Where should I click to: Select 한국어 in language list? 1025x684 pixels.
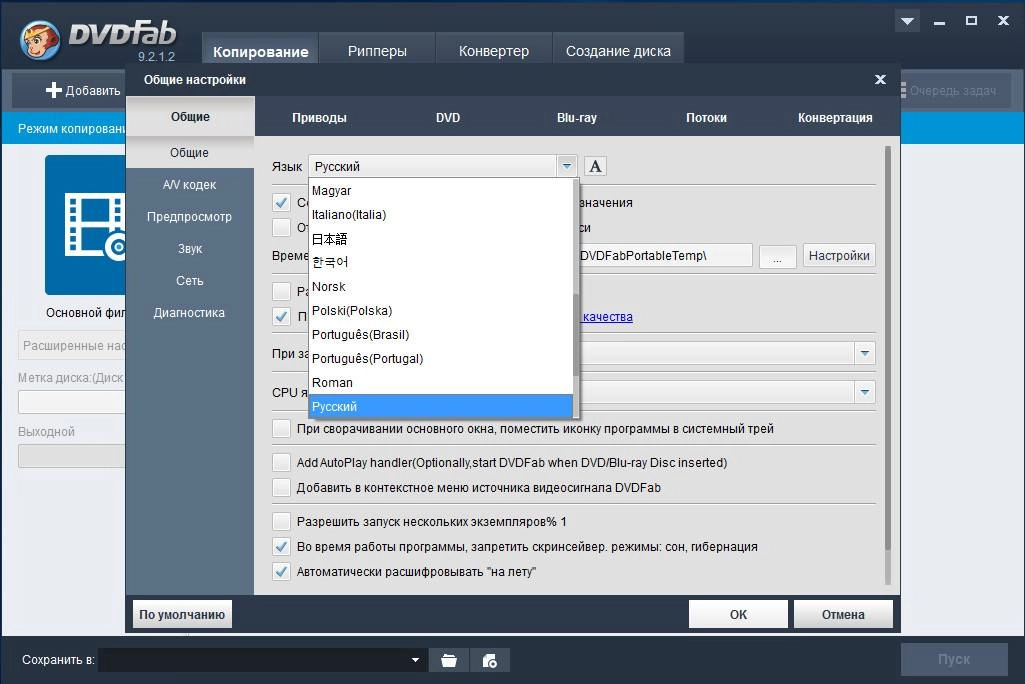pyautogui.click(x=441, y=262)
